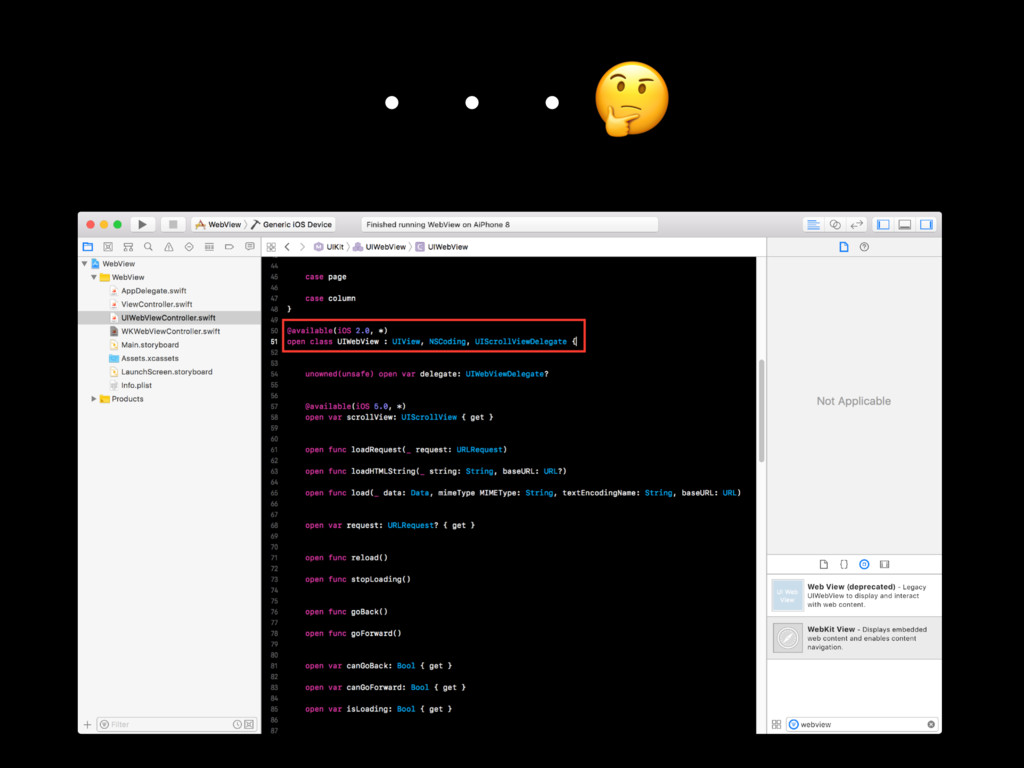Open the Project navigator tab

click(x=88, y=247)
